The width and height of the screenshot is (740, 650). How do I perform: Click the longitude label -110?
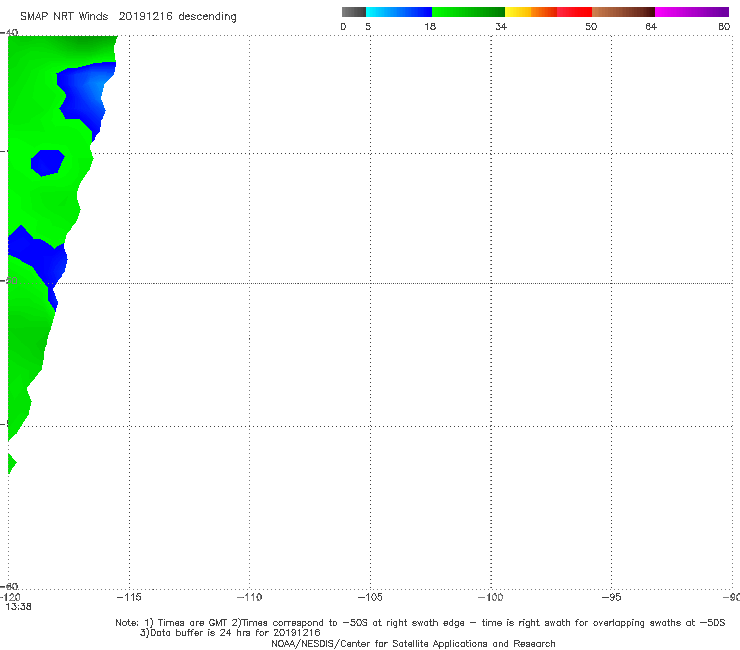249,597
